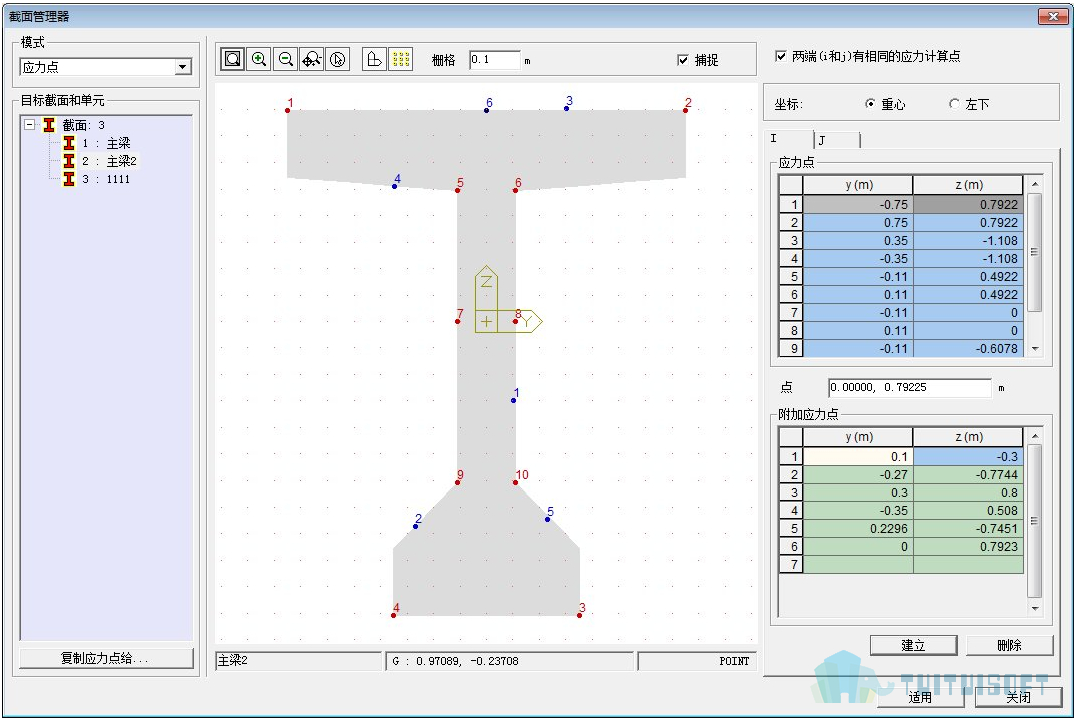Image resolution: width=1074 pixels, height=721 pixels.
Task: Select the pan/zoom move tool icon
Action: (312, 60)
